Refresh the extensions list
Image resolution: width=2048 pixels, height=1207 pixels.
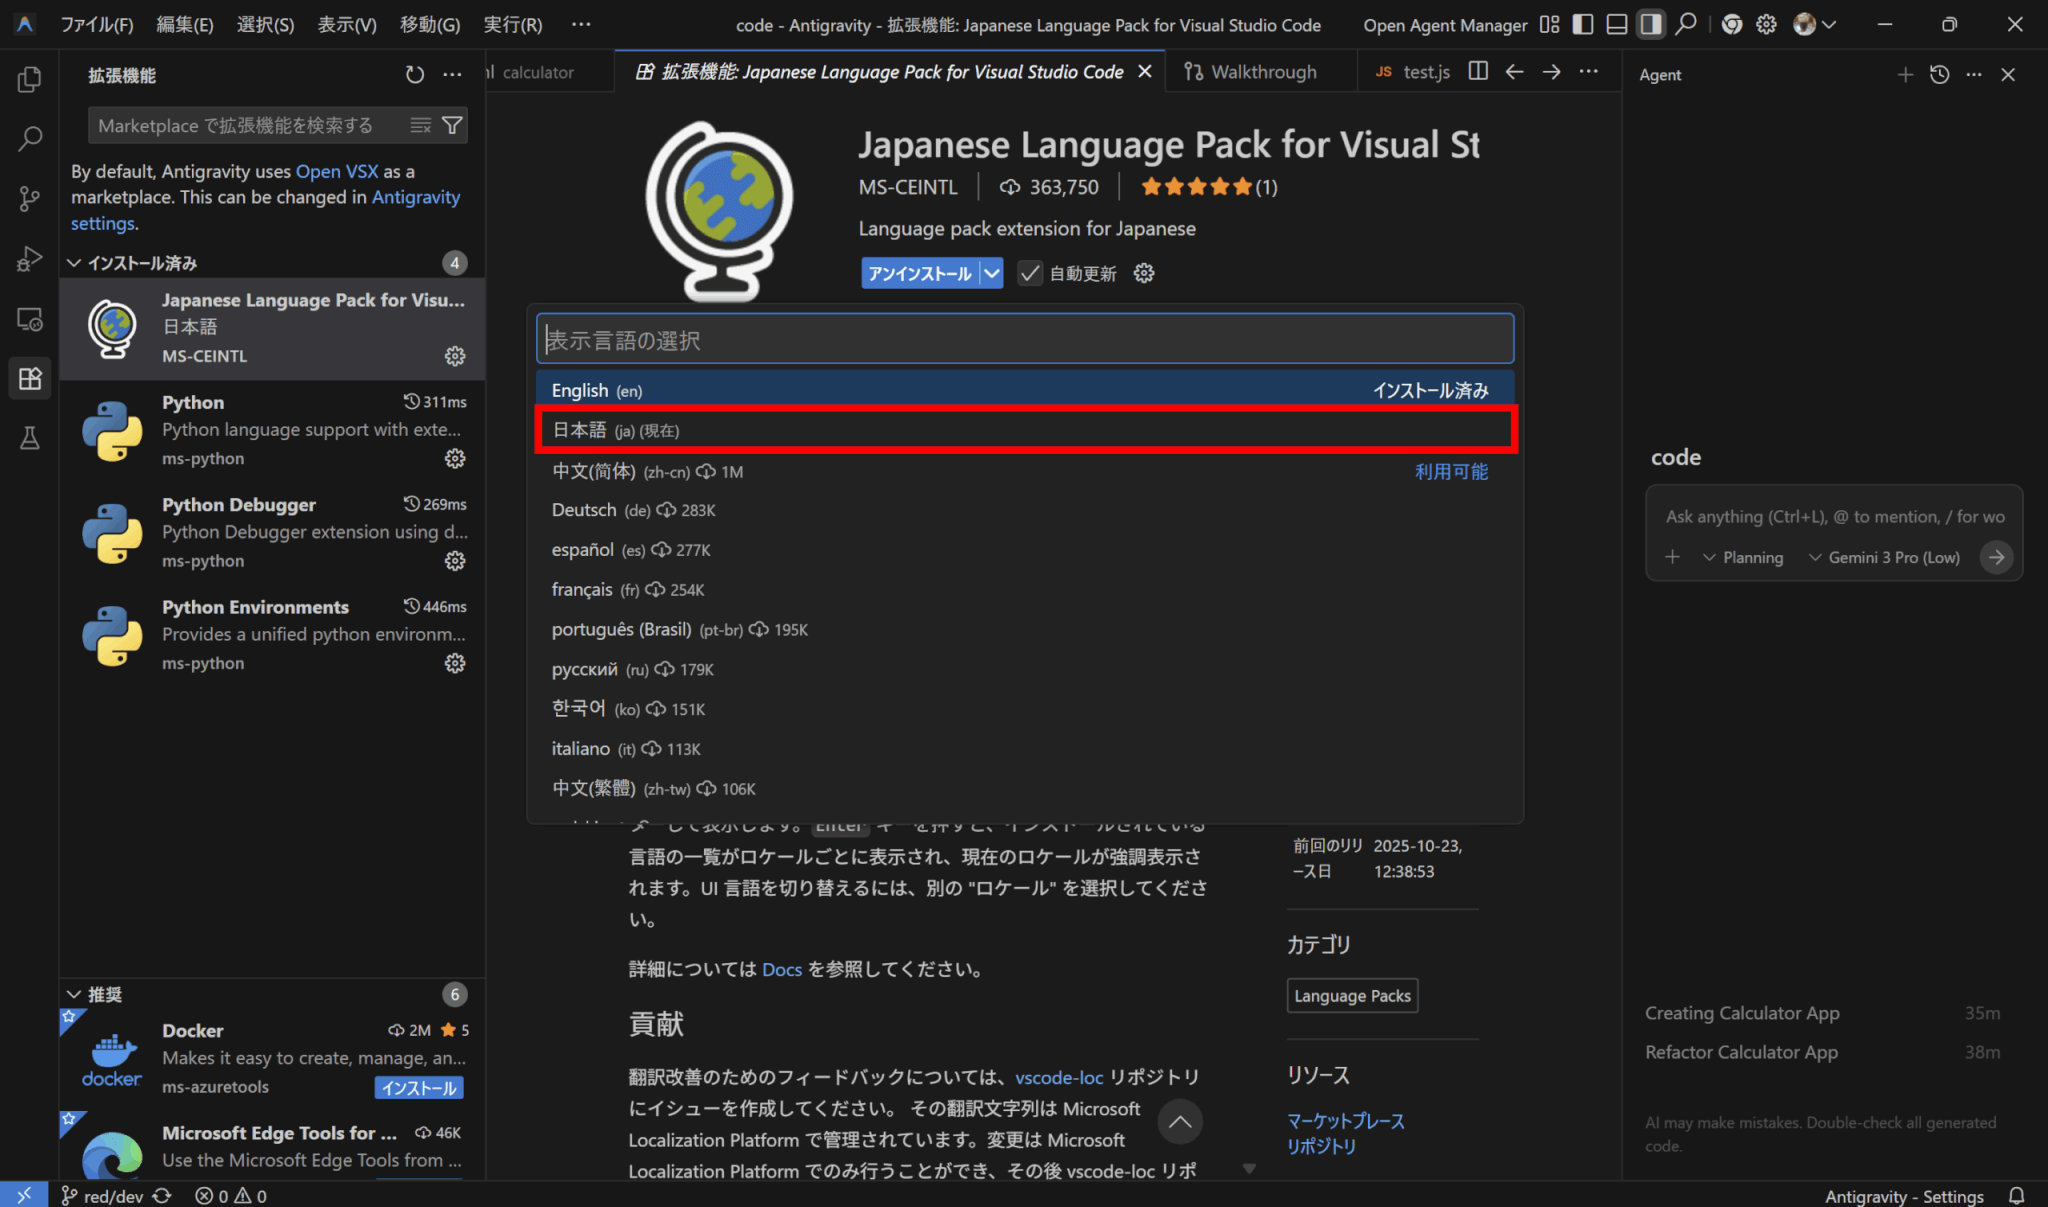coord(415,75)
